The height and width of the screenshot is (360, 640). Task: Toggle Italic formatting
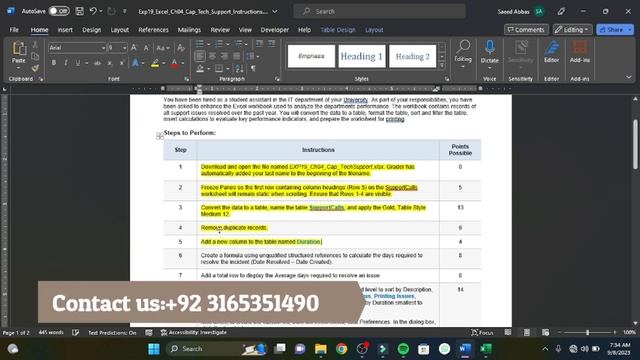[x=66, y=63]
